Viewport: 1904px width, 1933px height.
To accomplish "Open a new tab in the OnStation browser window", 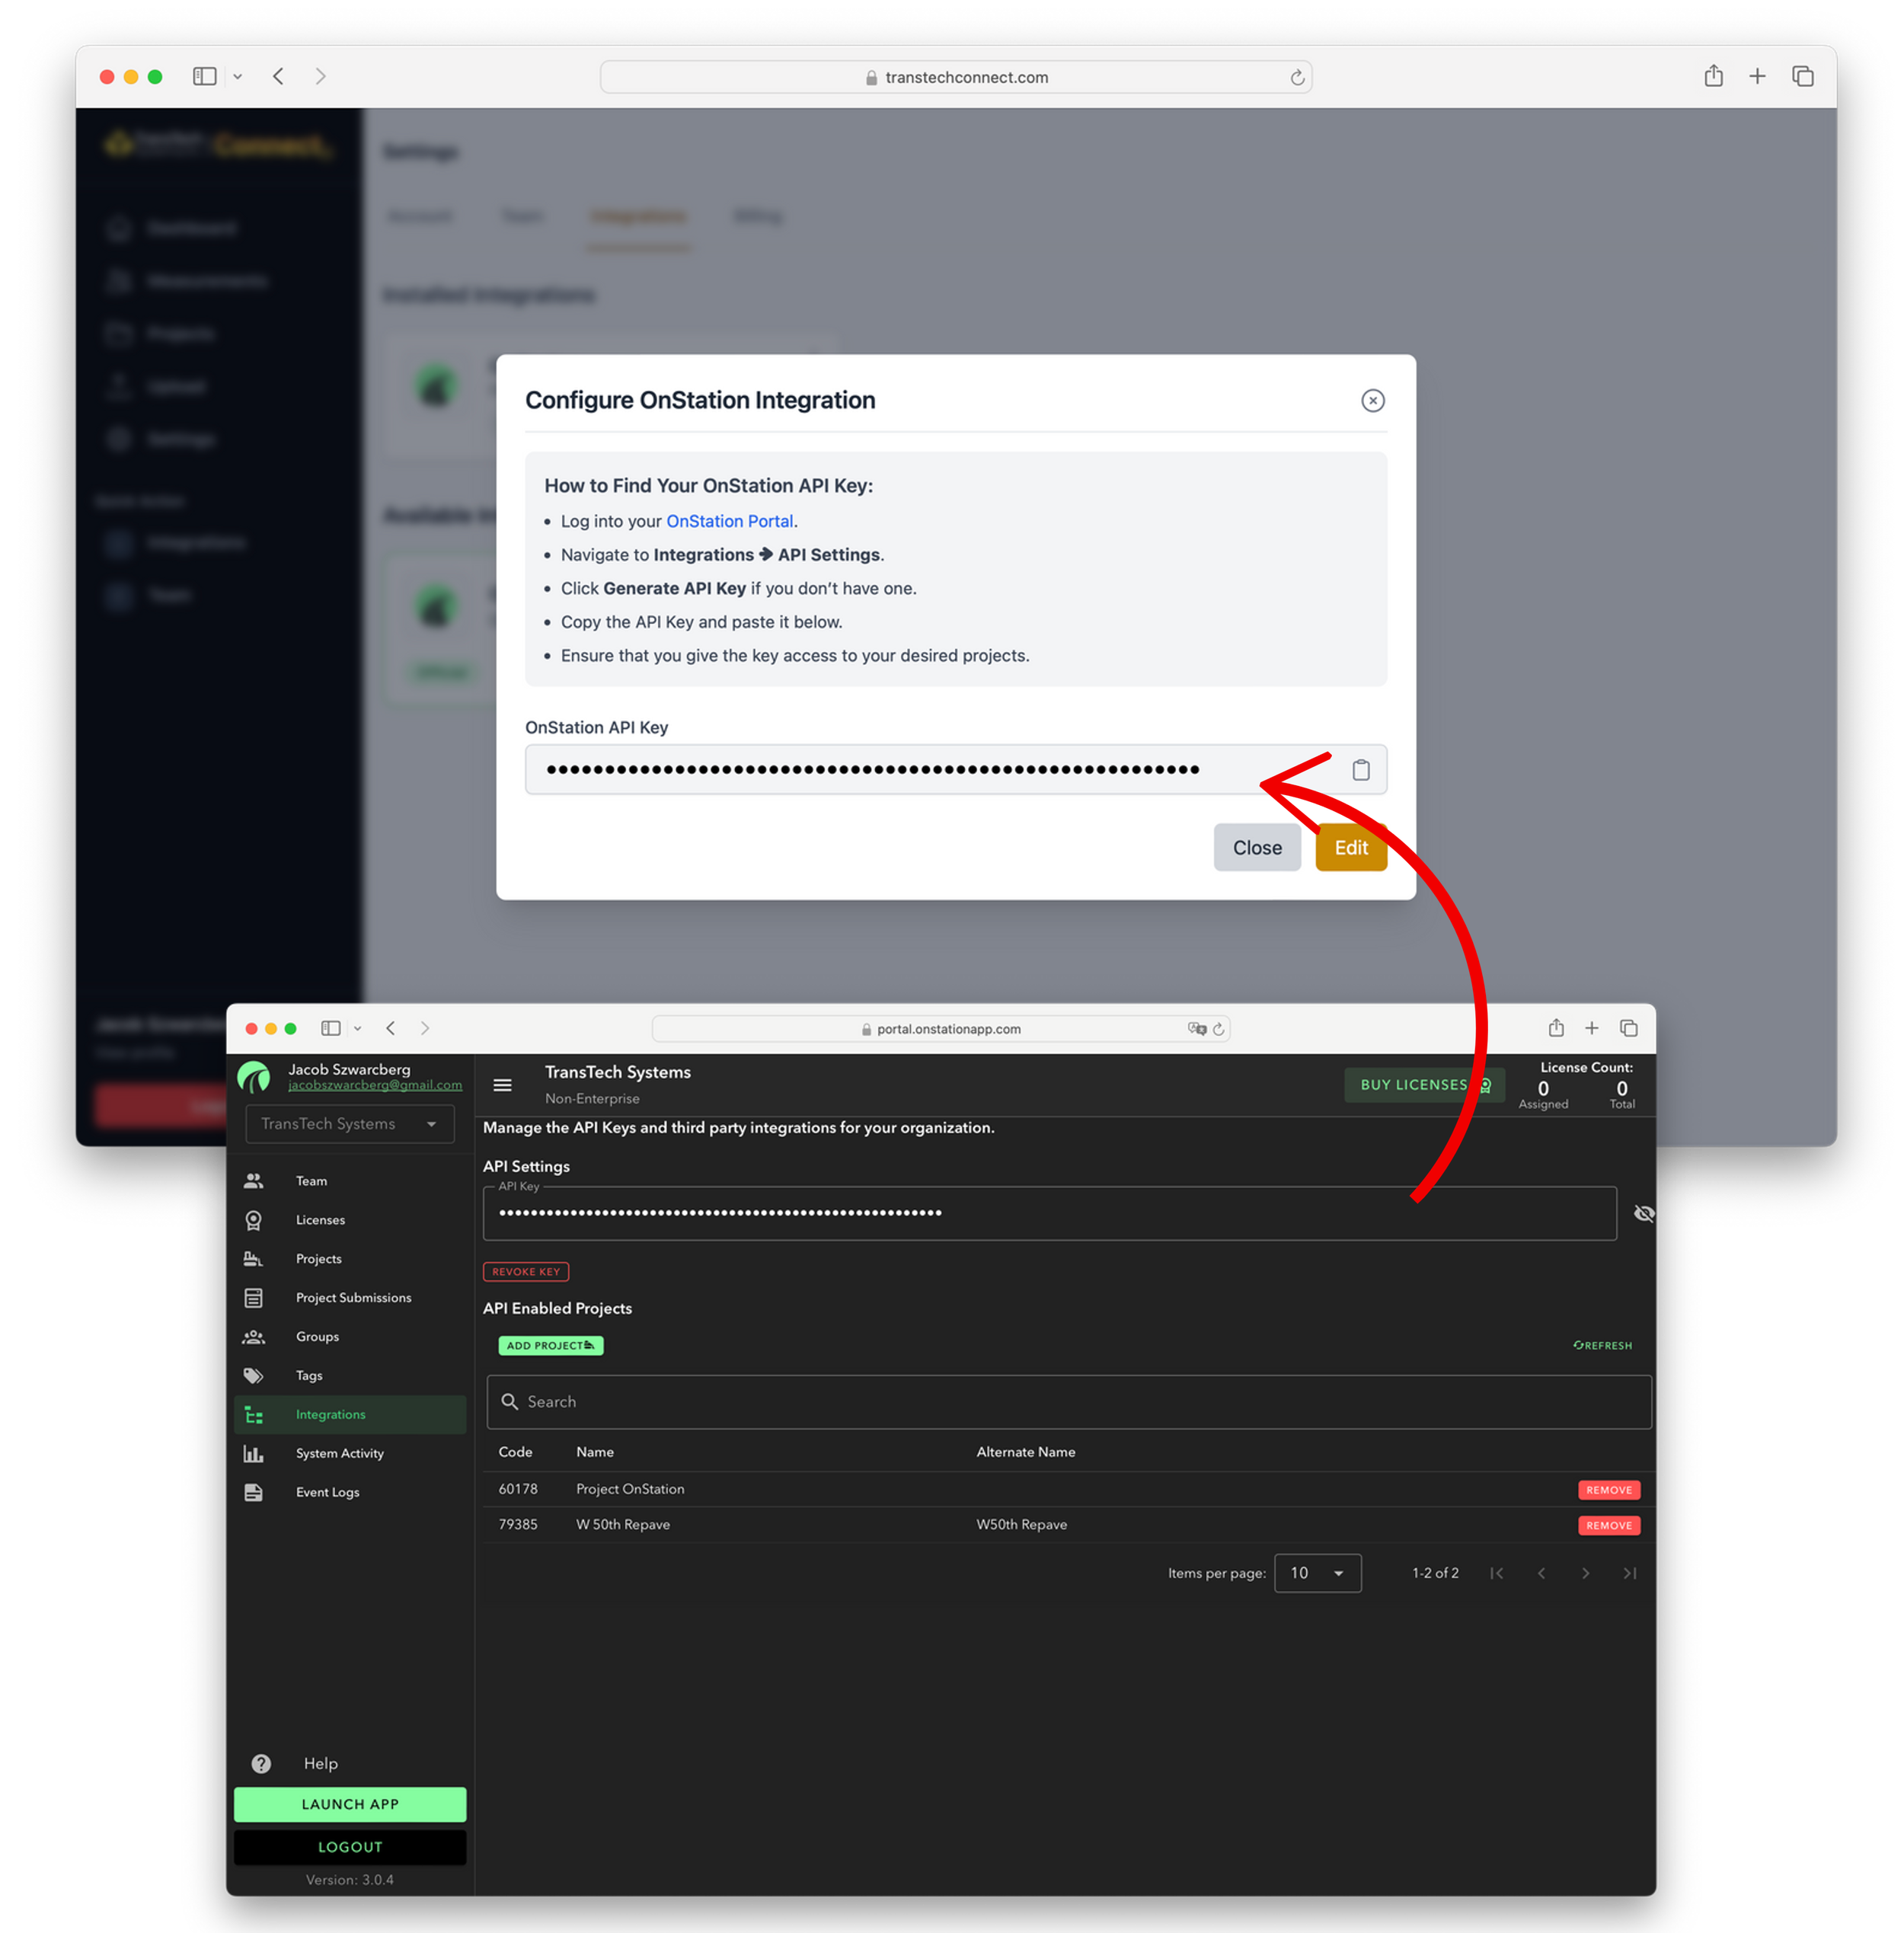I will [1591, 1027].
